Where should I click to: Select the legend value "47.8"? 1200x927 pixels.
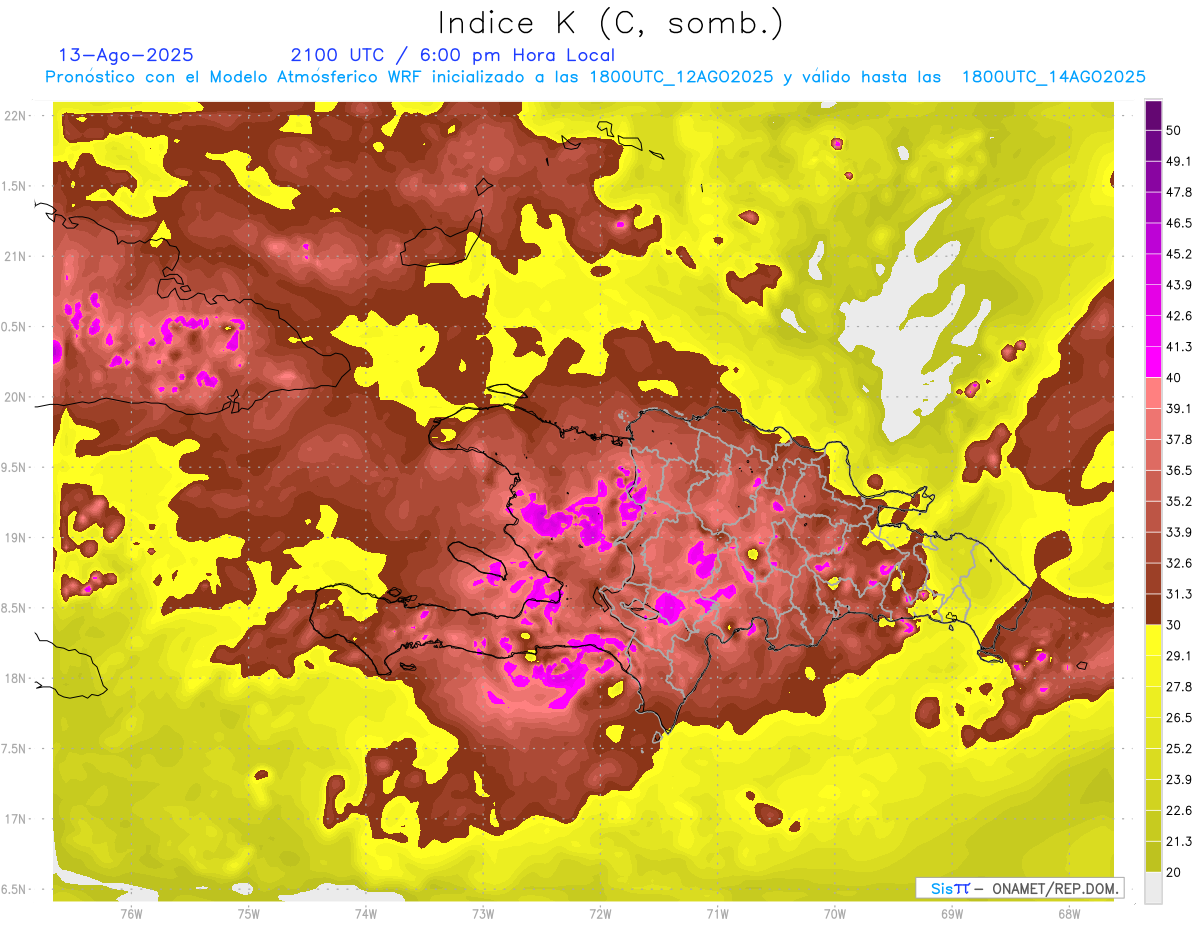tap(1178, 192)
